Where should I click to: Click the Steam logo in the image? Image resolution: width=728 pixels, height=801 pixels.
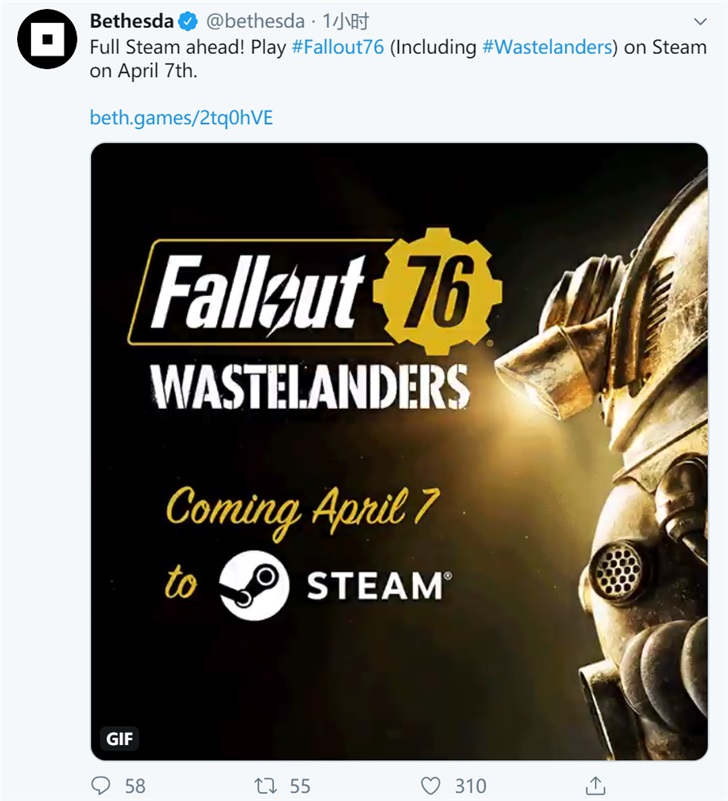coord(254,585)
